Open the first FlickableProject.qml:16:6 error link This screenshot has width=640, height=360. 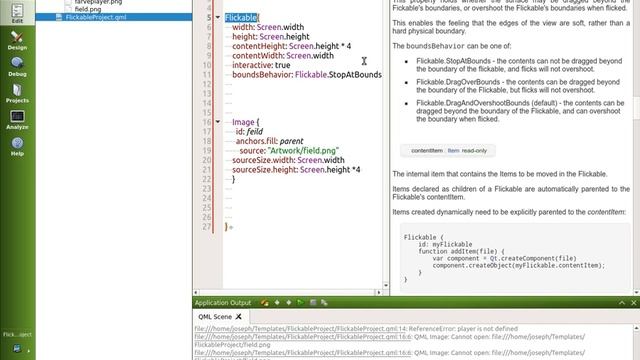click(x=303, y=337)
